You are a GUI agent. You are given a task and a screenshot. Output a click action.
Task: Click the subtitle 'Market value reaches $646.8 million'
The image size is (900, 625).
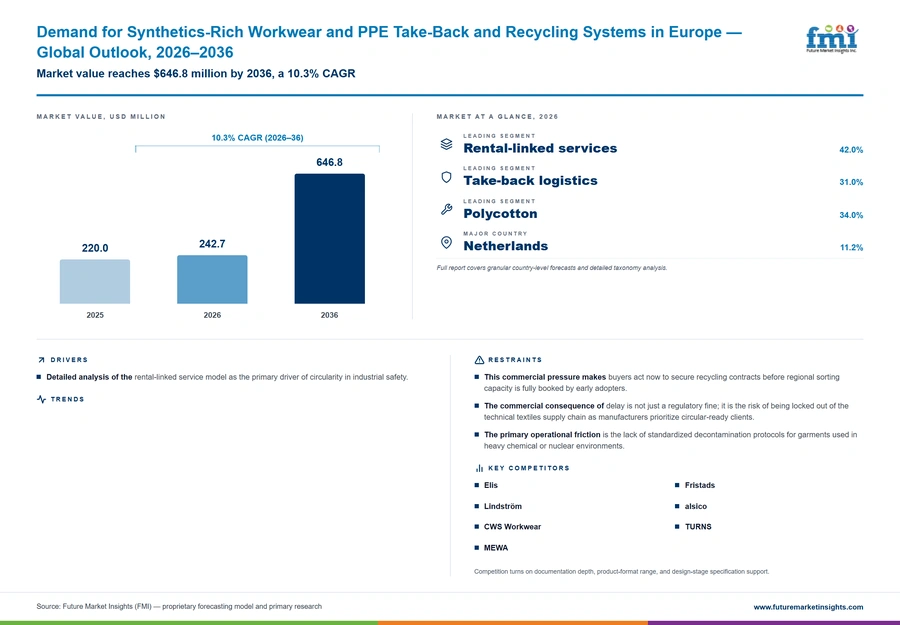coord(196,73)
